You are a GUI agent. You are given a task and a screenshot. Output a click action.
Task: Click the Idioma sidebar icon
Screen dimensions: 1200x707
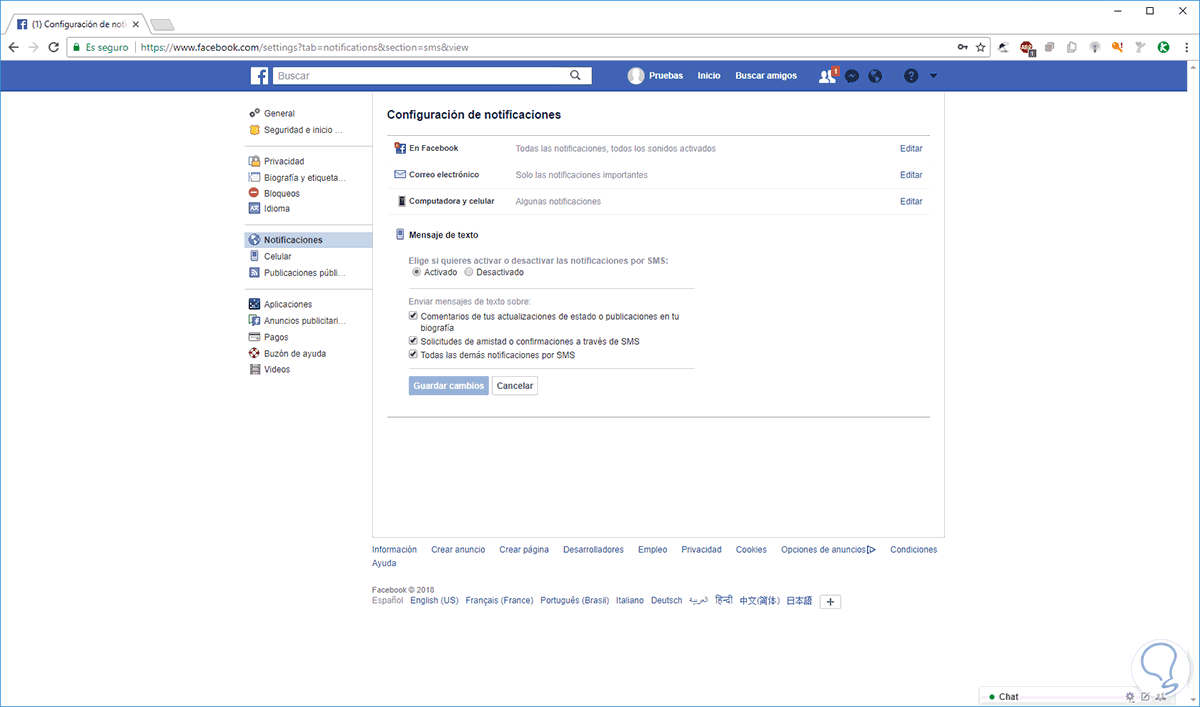click(x=254, y=209)
